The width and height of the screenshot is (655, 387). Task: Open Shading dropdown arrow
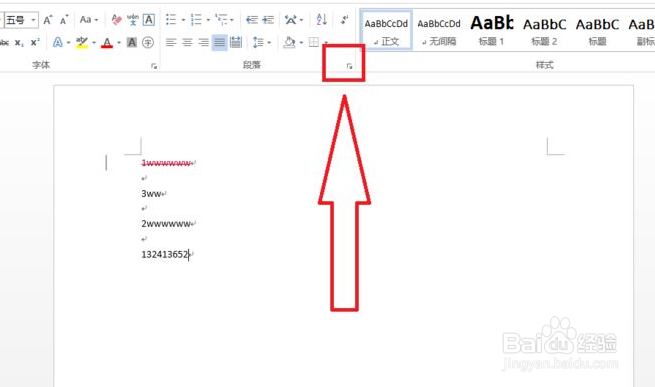[x=301, y=43]
